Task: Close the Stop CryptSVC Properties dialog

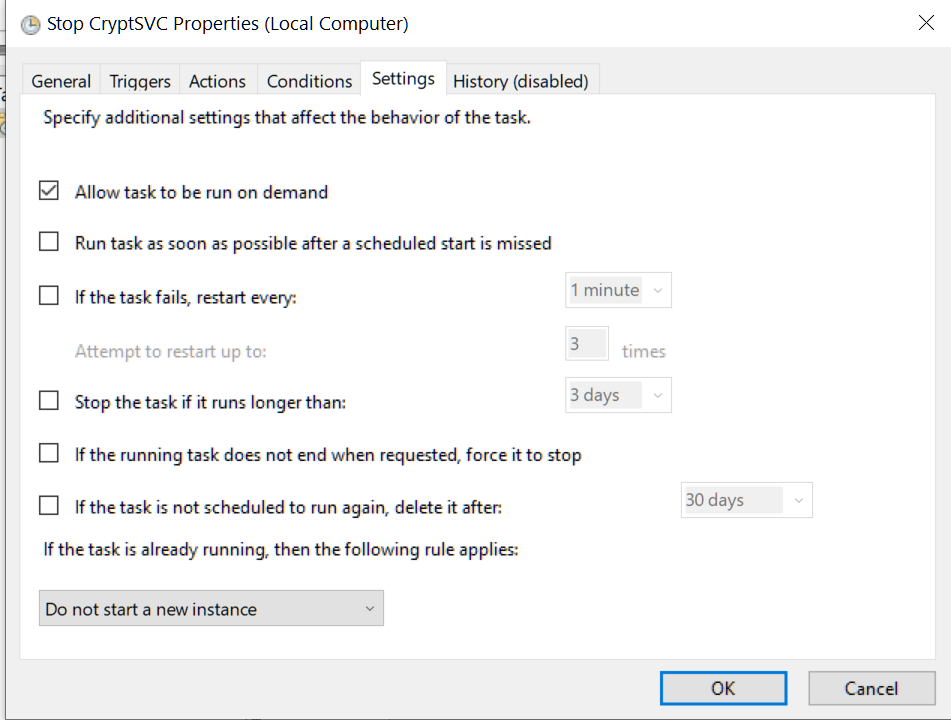Action: coord(926,23)
